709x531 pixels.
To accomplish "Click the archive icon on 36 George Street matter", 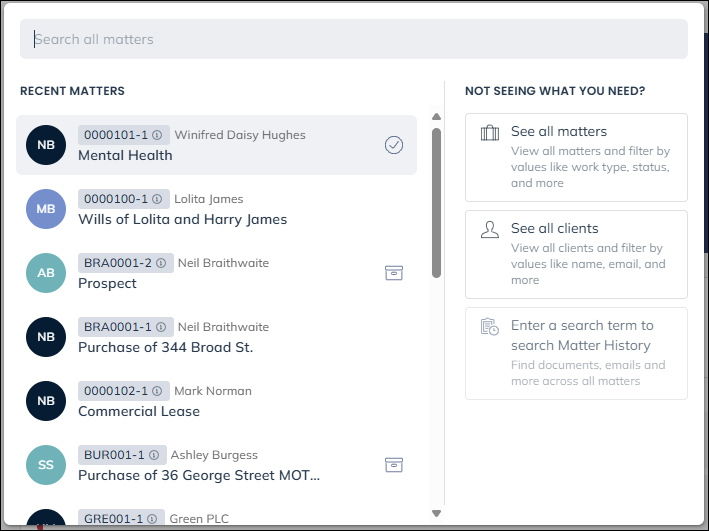I will pos(394,465).
